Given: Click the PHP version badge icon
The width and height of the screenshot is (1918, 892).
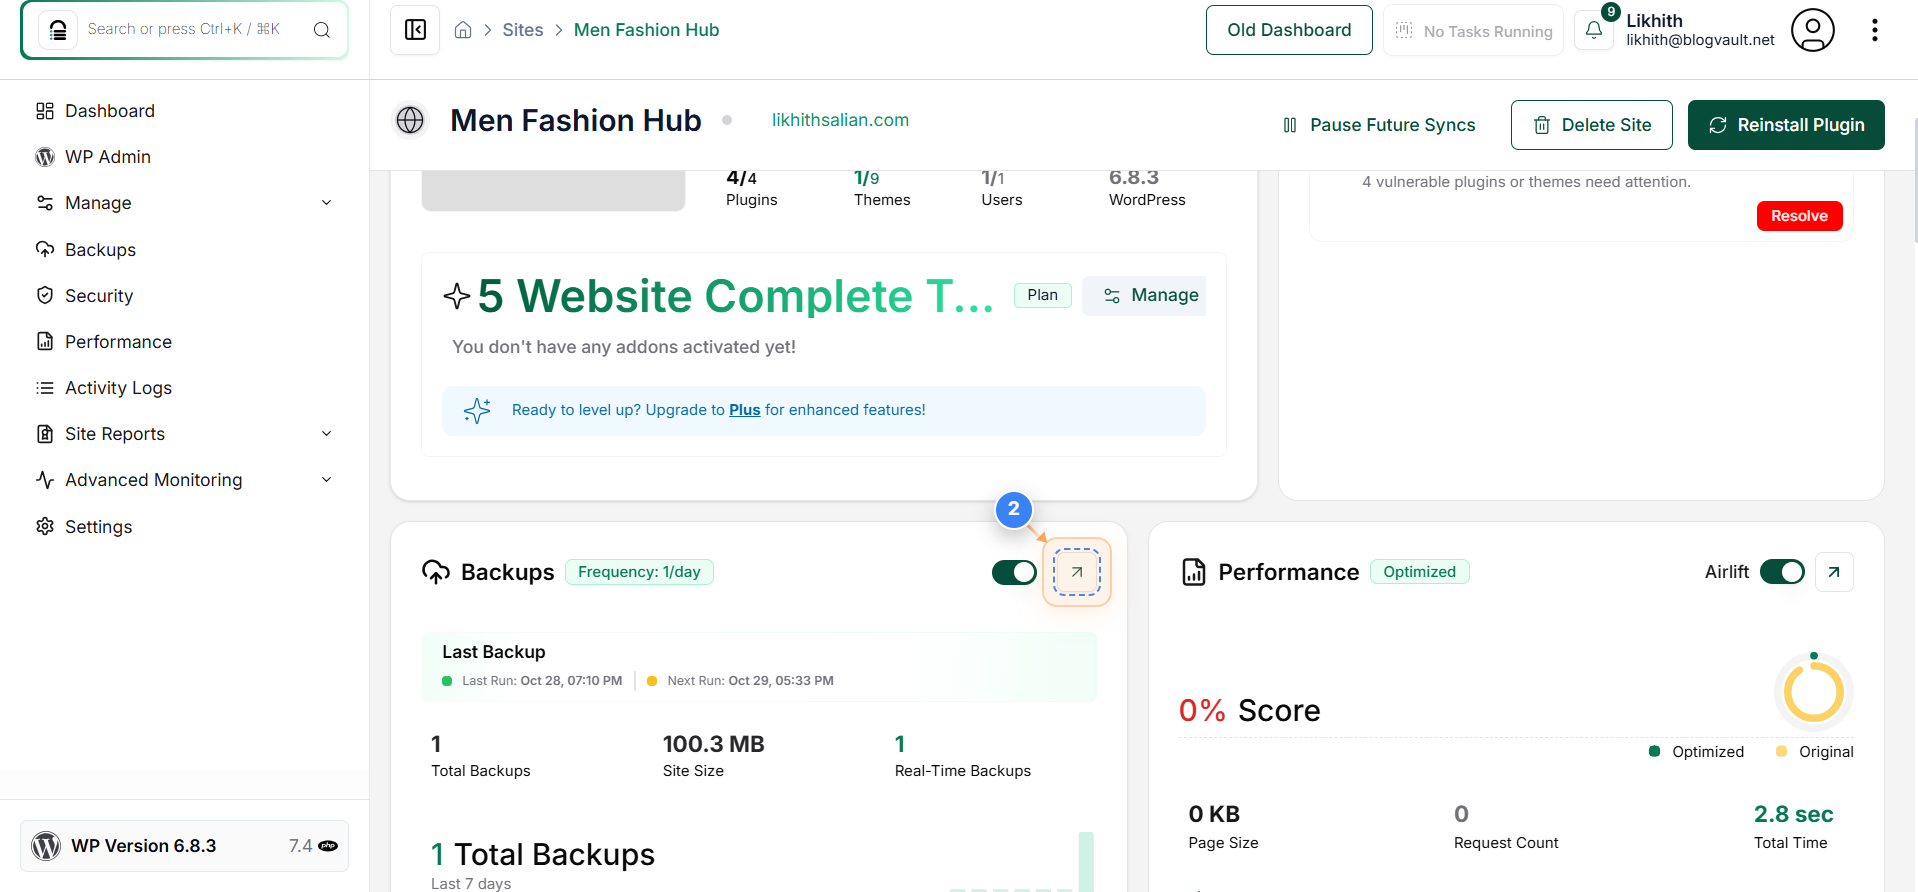Looking at the screenshot, I should [328, 846].
